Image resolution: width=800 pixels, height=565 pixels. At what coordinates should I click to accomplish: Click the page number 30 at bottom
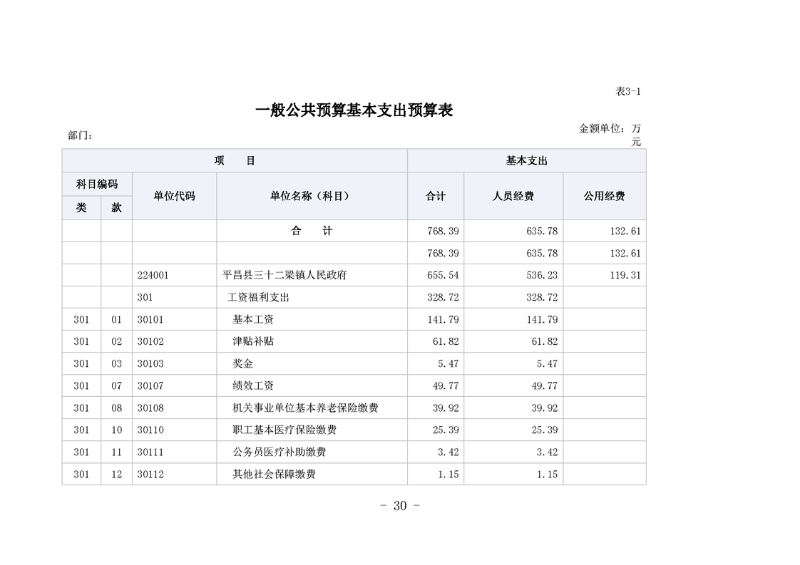[400, 506]
